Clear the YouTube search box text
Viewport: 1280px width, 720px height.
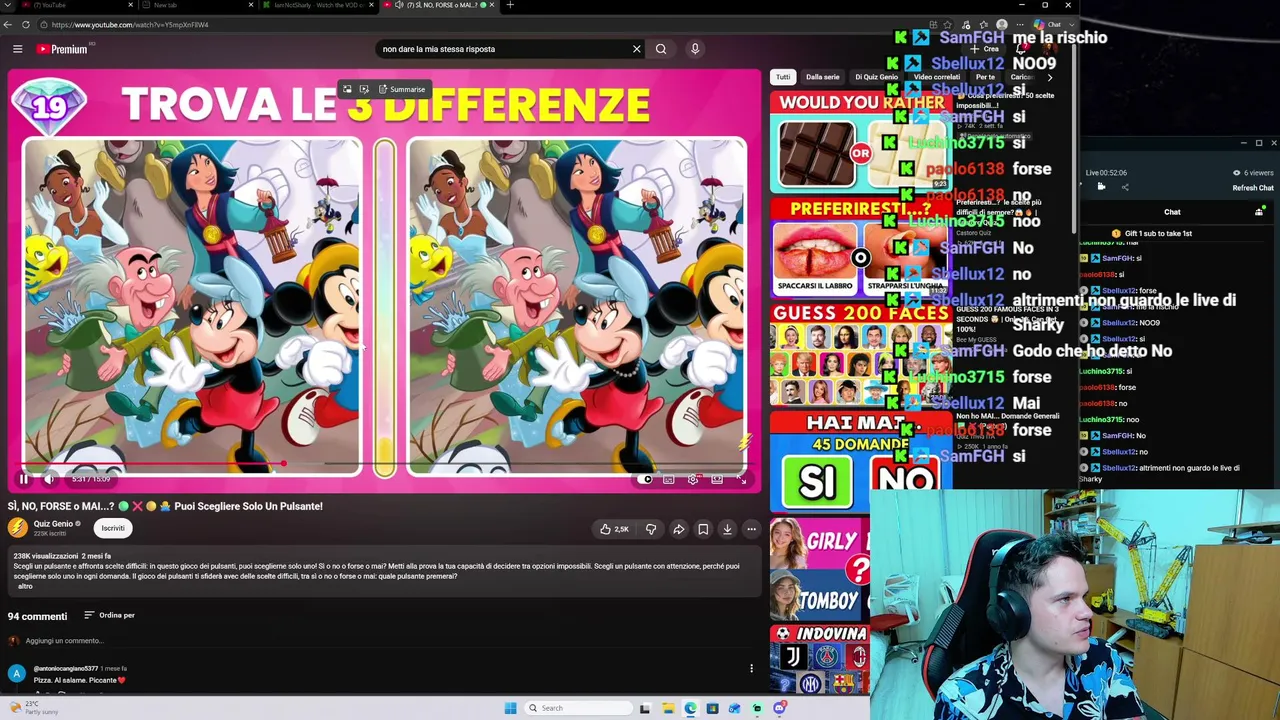point(636,49)
